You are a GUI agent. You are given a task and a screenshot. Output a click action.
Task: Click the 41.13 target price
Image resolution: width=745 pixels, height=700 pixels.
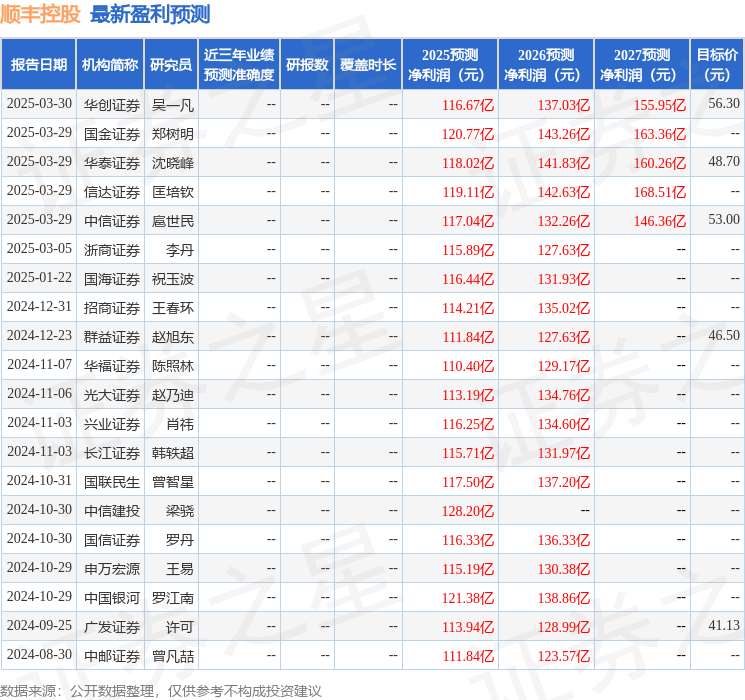click(x=724, y=625)
